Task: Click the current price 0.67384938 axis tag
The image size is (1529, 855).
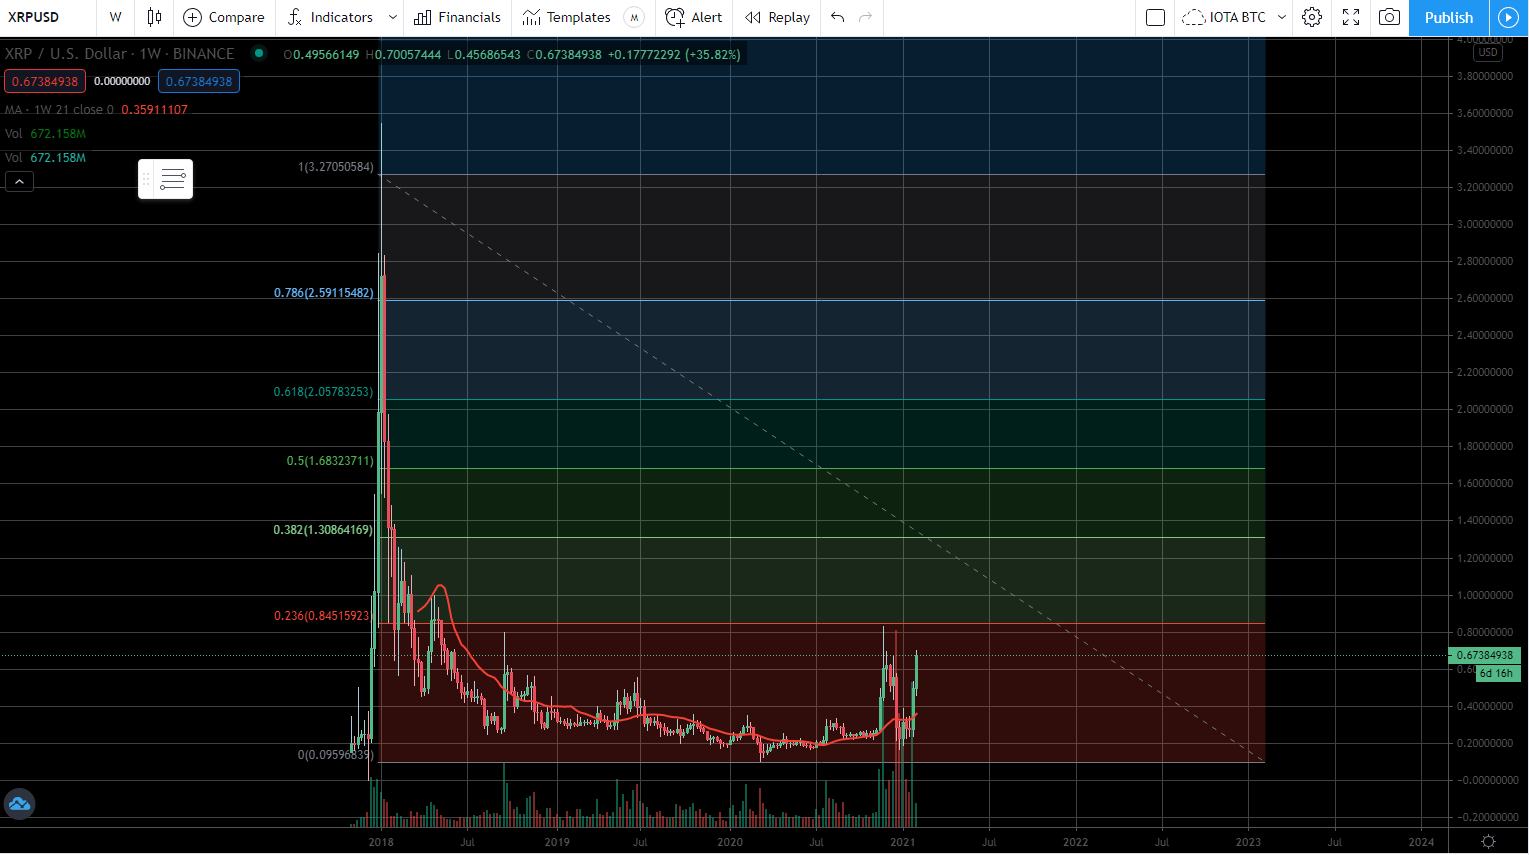Action: [x=1484, y=655]
